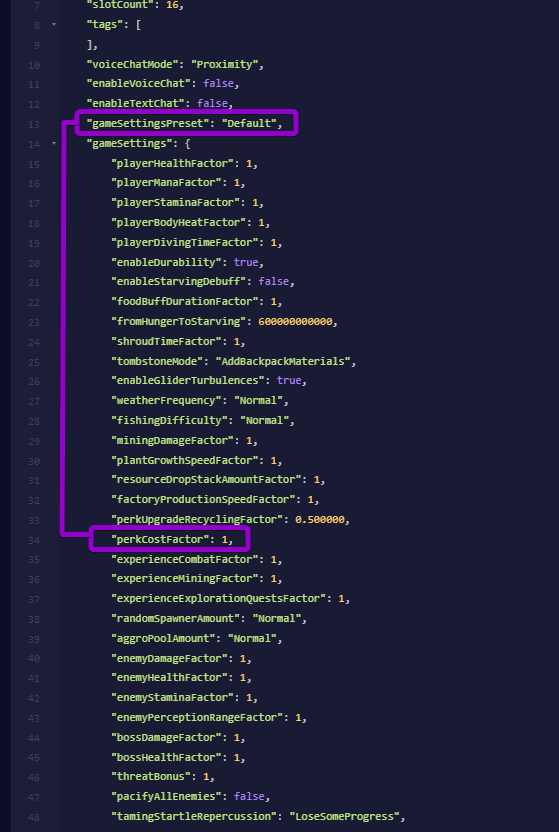Click the "randomSpawnerAmount" key
The width and height of the screenshot is (559, 832).
click(176, 618)
